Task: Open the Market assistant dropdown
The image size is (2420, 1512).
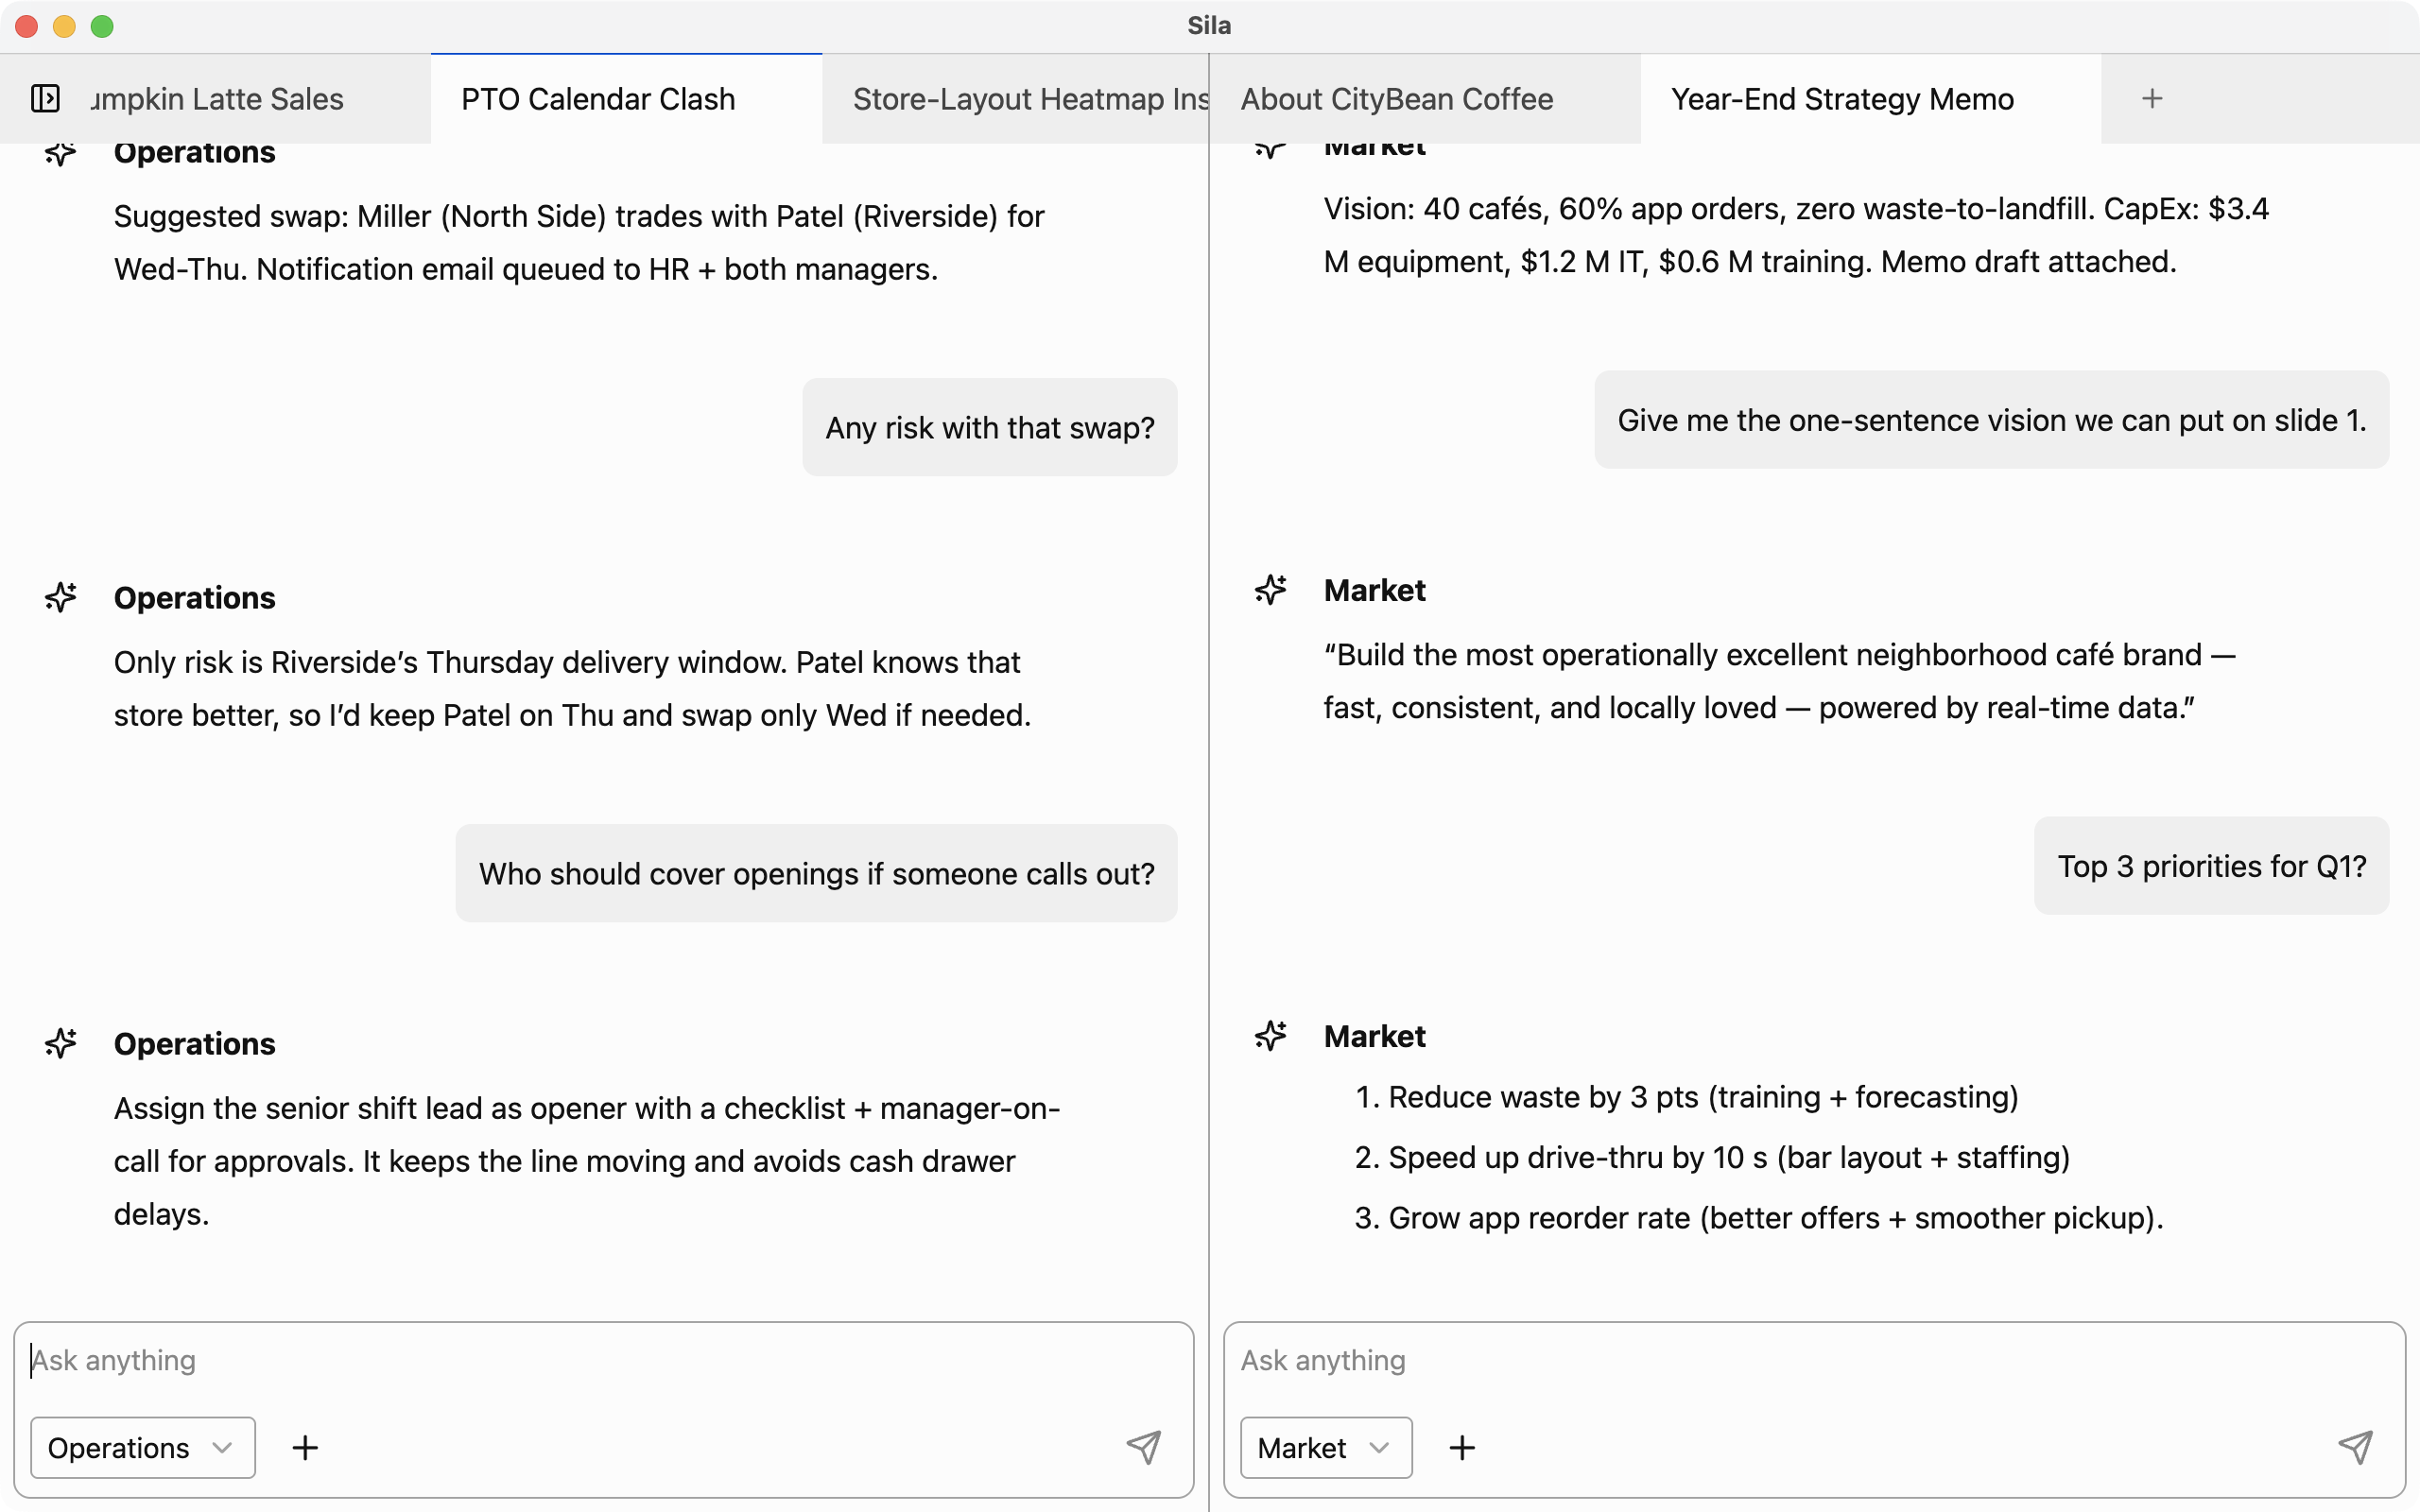Action: (x=1325, y=1446)
